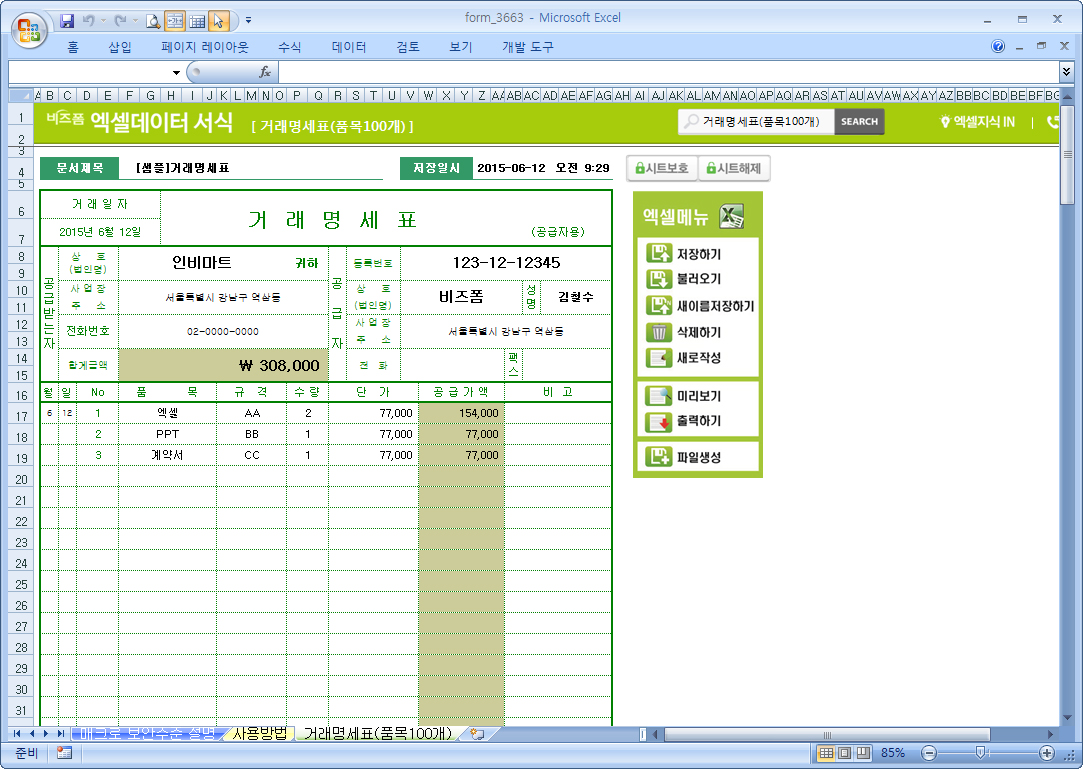
Task: Click the 삭제하기 trash can icon
Action: point(658,333)
